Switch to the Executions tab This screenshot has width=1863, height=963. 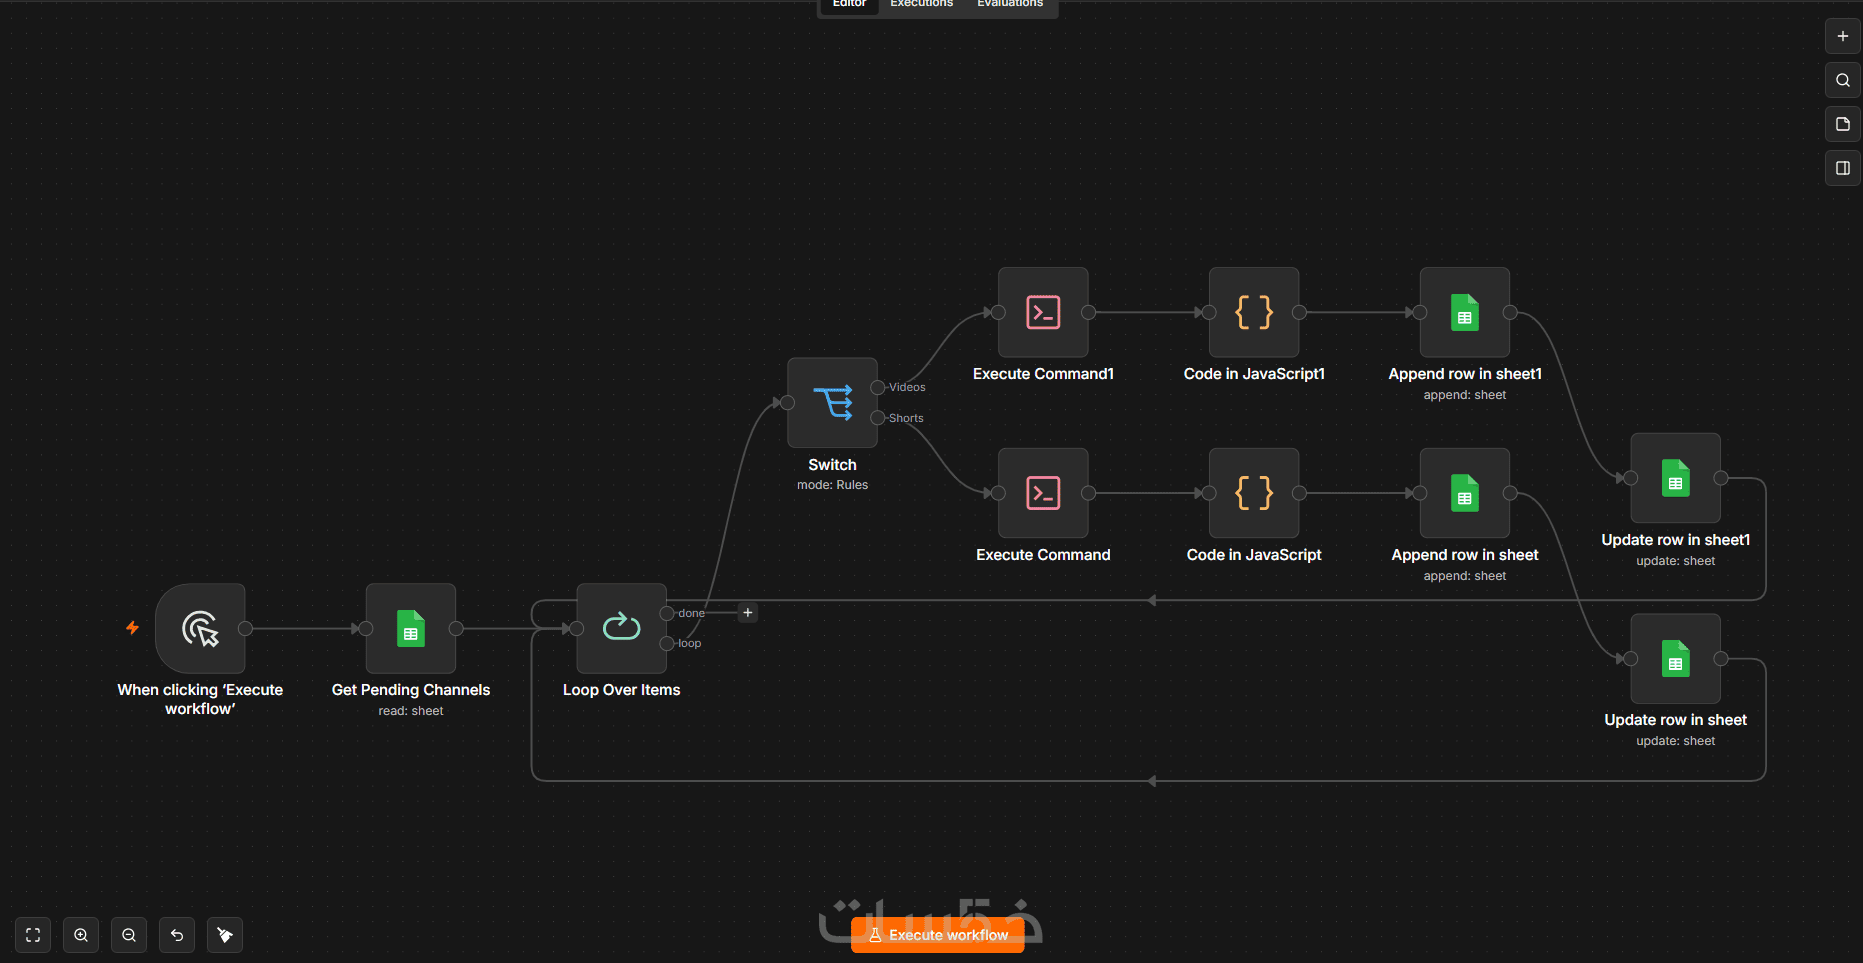click(x=922, y=4)
